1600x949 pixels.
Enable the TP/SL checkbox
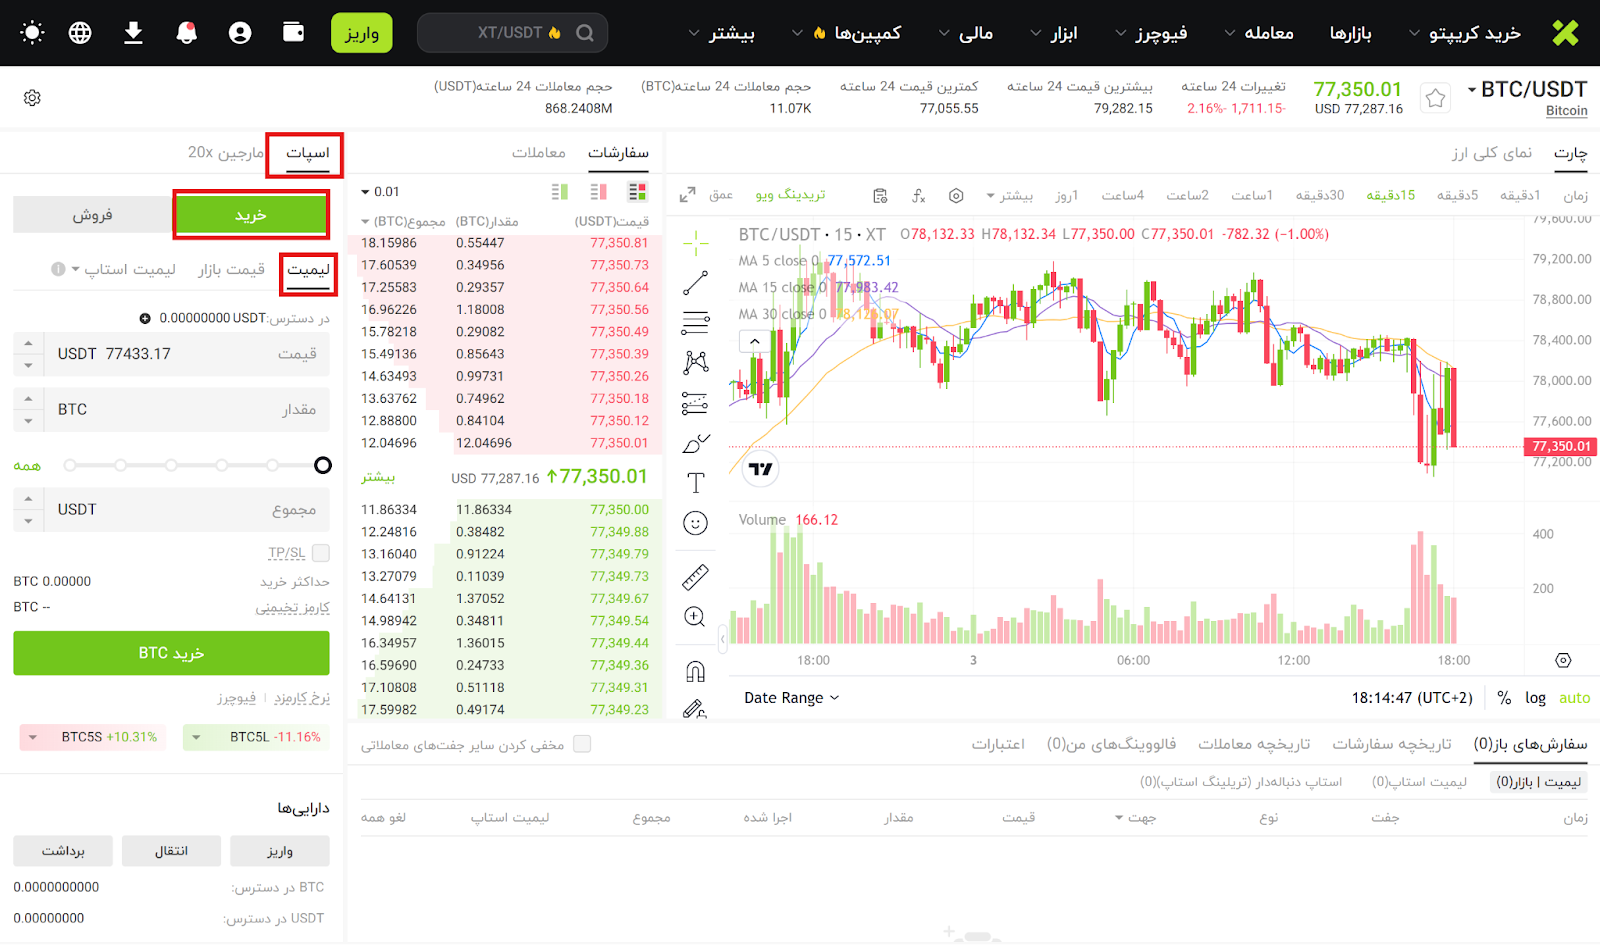[320, 553]
